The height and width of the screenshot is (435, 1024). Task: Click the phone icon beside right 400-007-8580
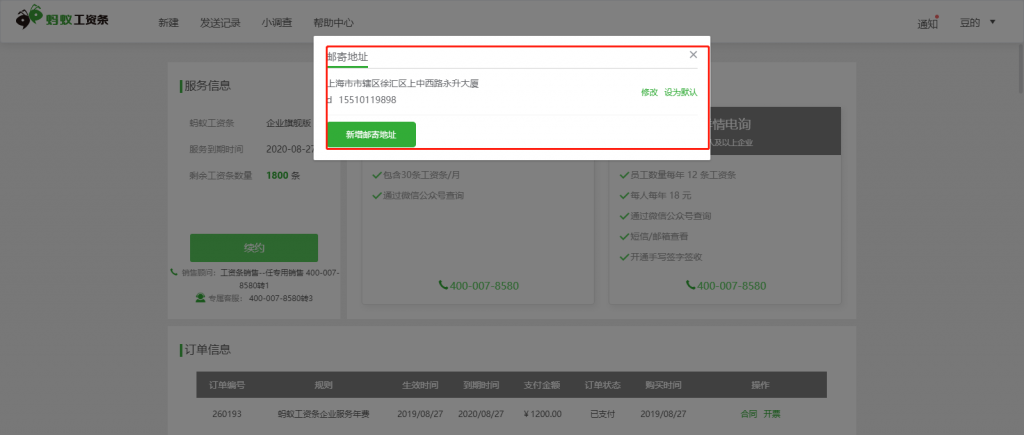coord(690,285)
